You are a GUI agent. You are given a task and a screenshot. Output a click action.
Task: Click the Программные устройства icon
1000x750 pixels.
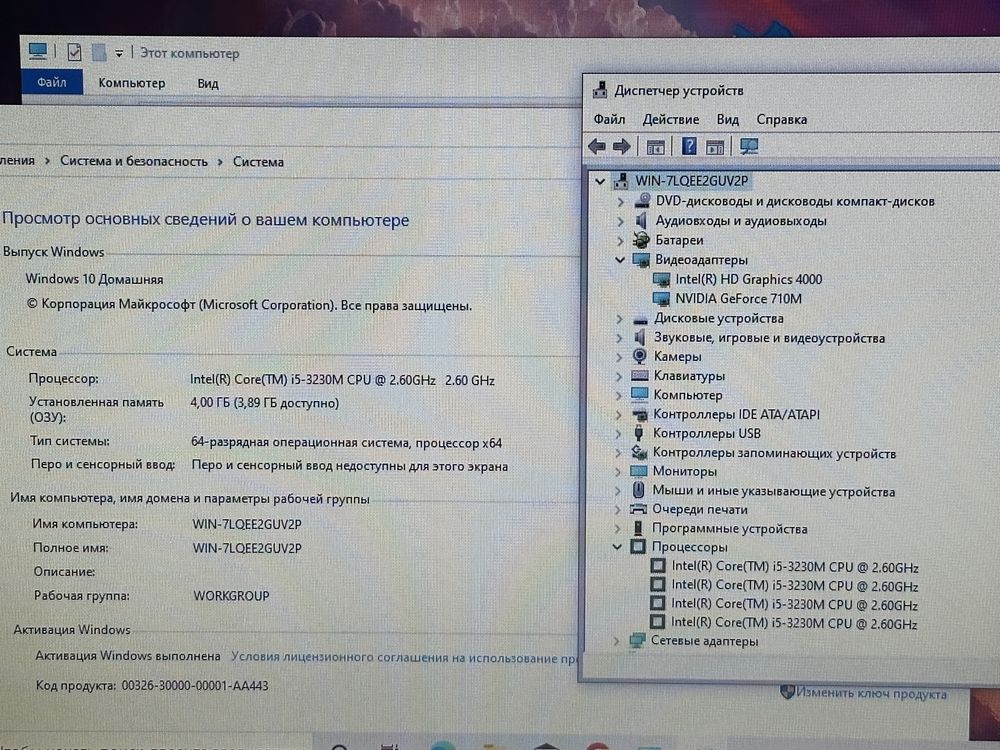click(x=638, y=528)
